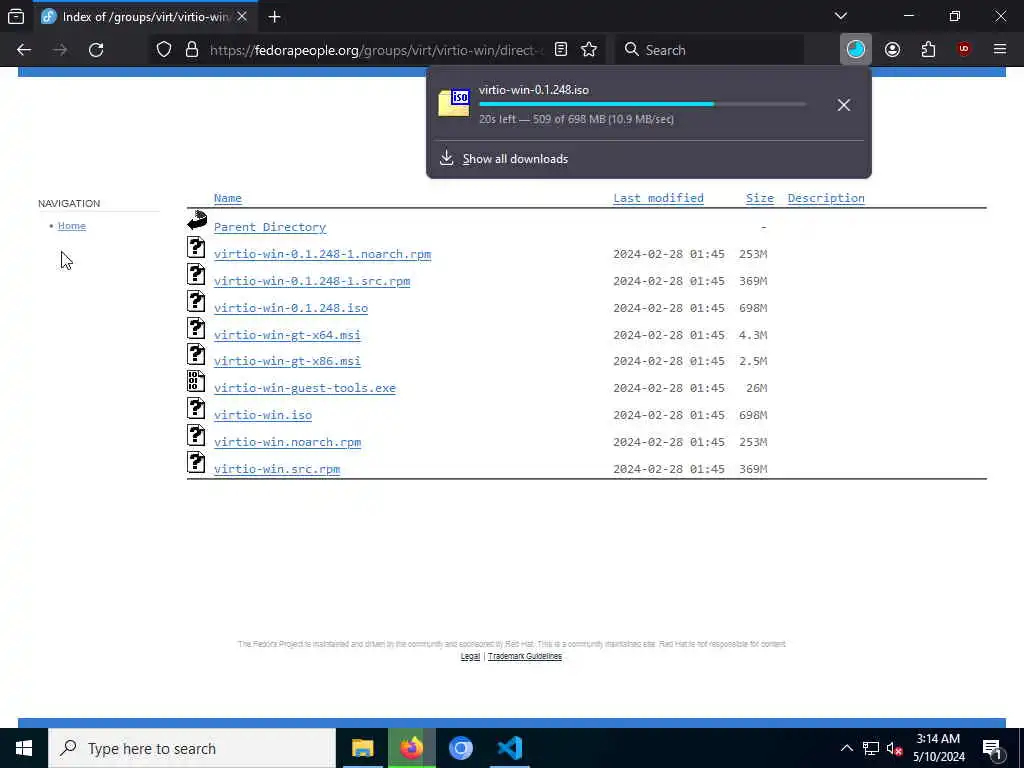This screenshot has width=1024, height=768.
Task: Open the Firefox hamburger menu
Action: click(x=1000, y=50)
